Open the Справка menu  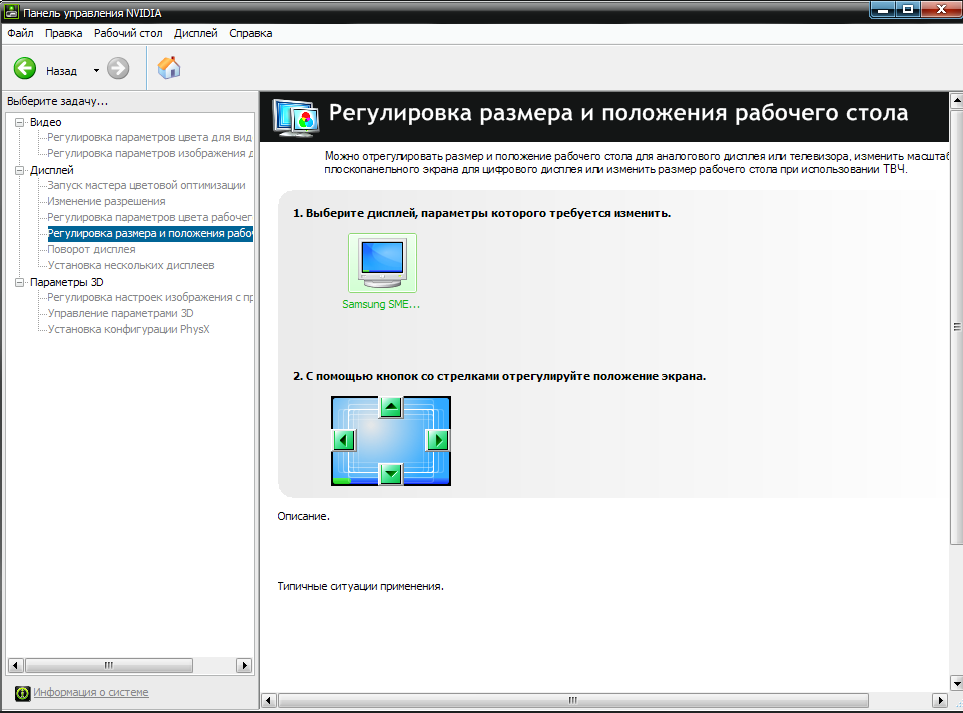251,33
